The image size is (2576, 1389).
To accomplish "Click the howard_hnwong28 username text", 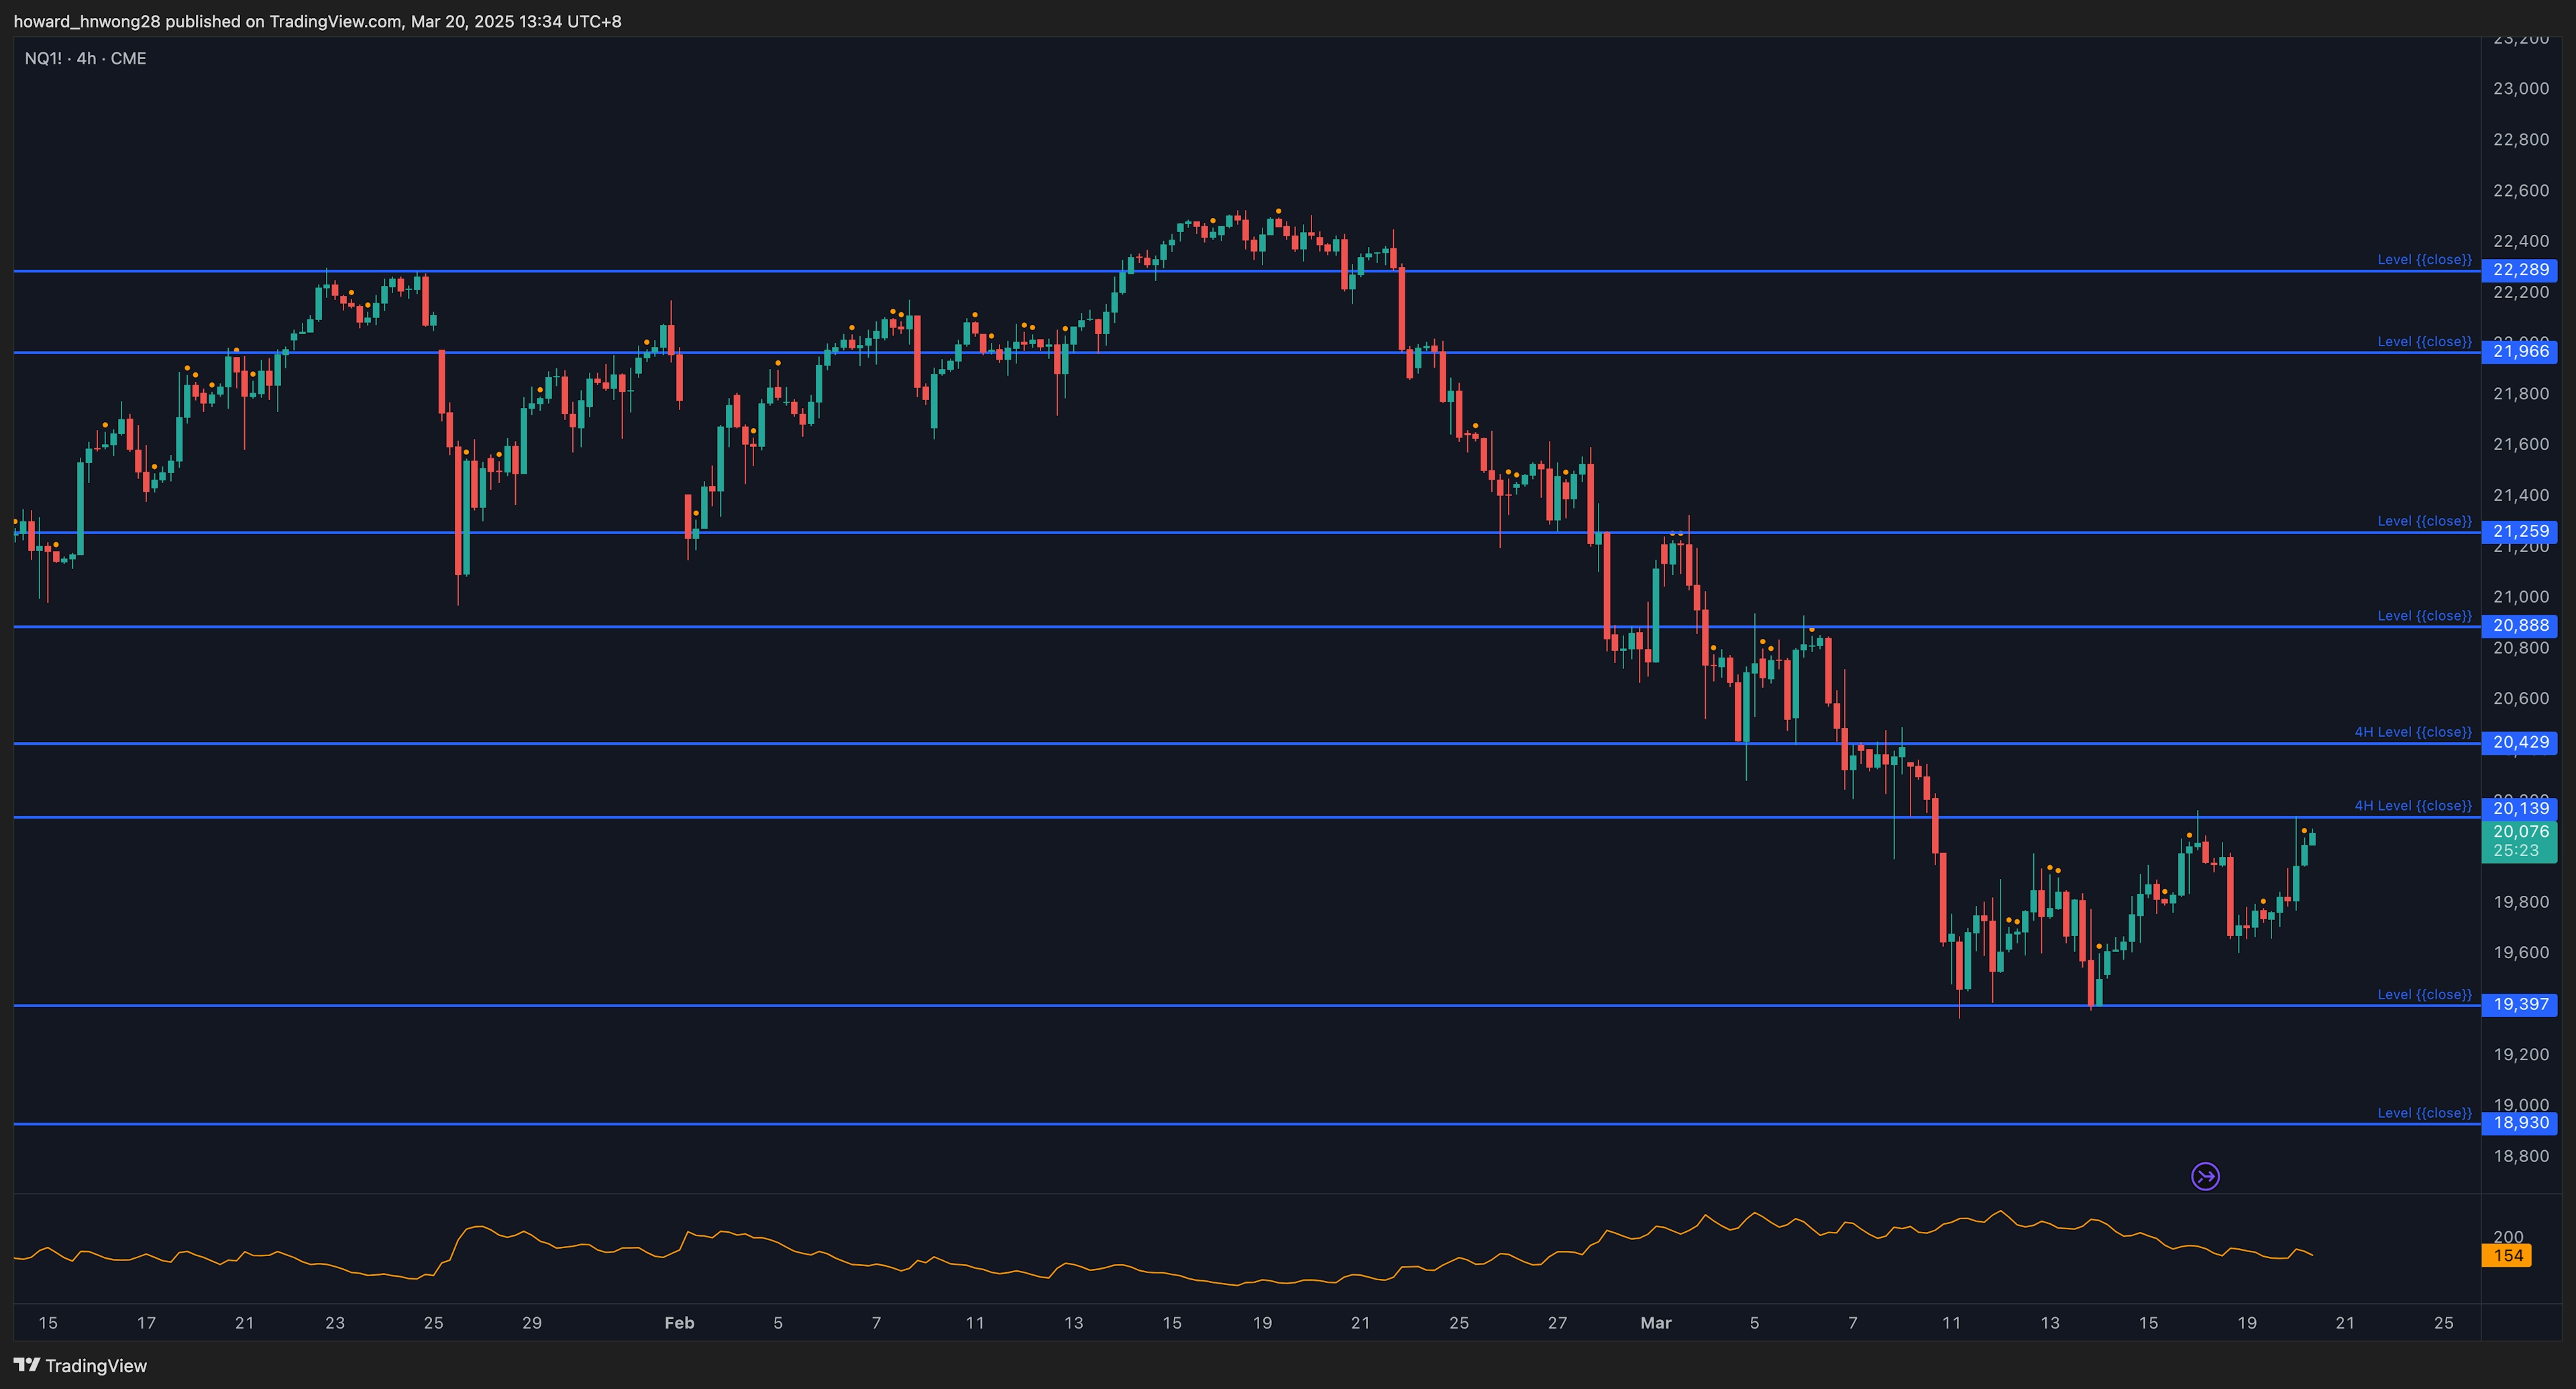I will [88, 21].
